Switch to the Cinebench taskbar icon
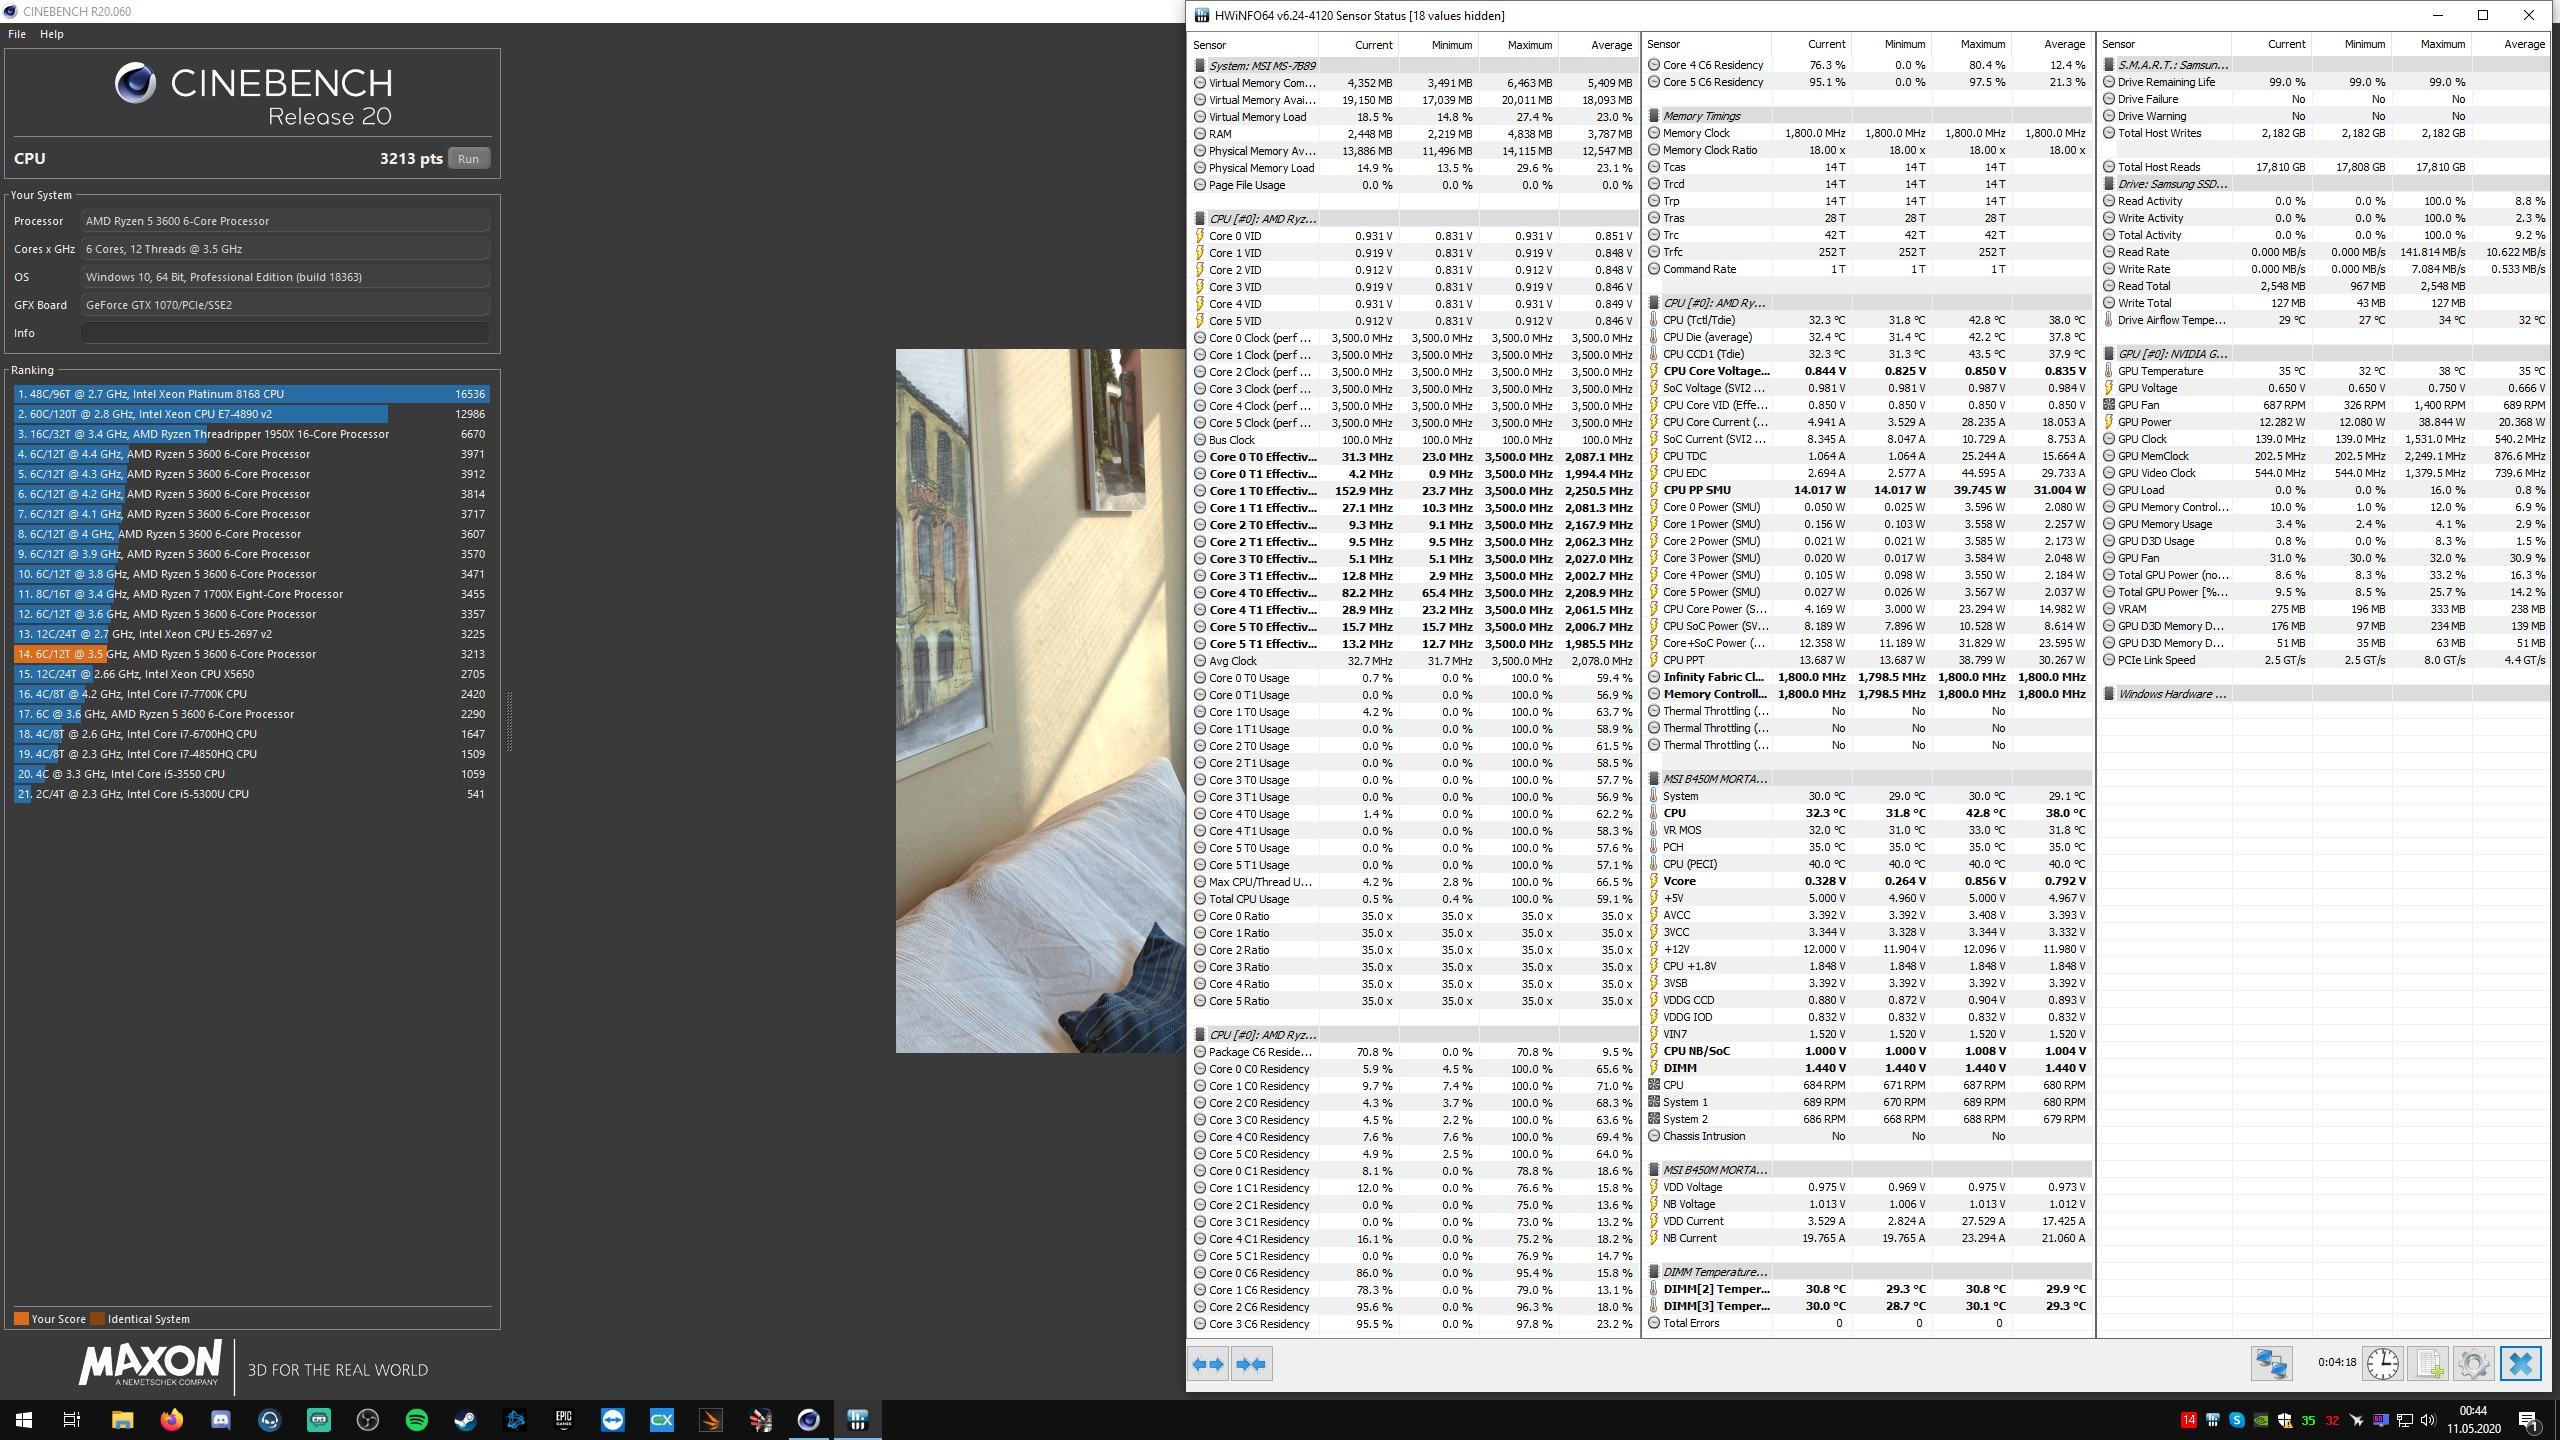Screen dimensions: 2560x1440 809,1419
